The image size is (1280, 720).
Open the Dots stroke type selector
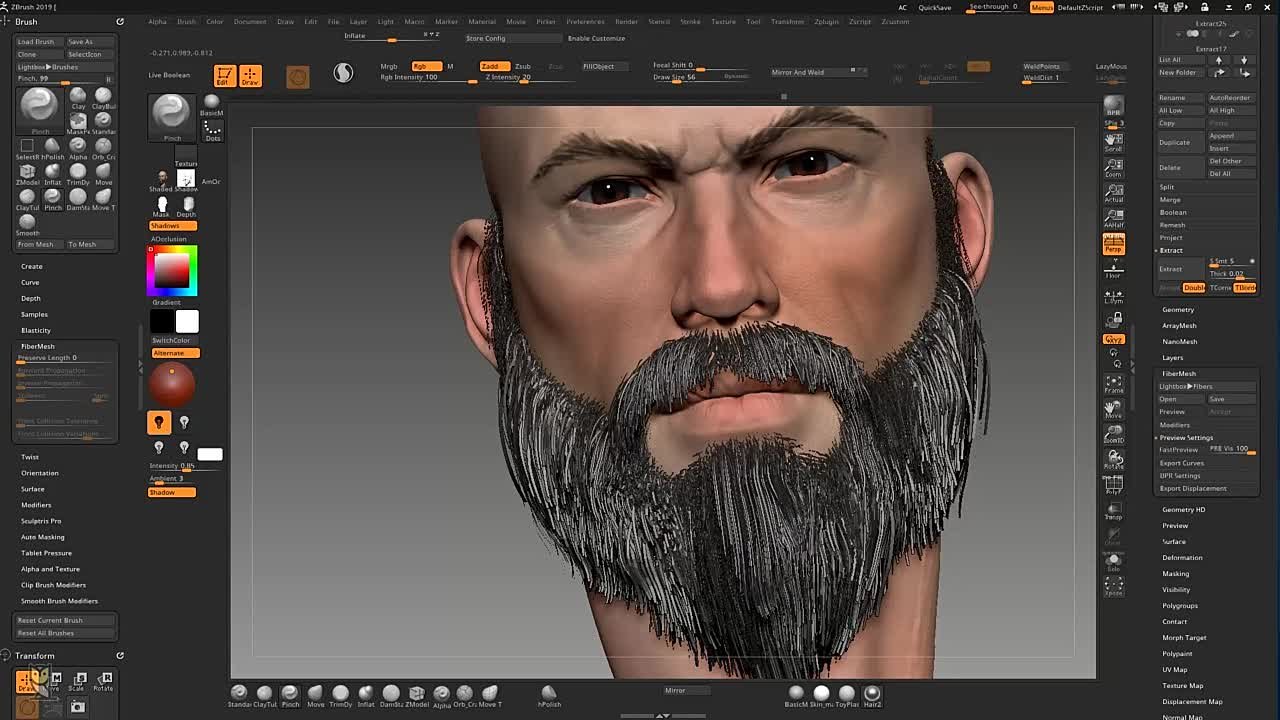point(212,130)
